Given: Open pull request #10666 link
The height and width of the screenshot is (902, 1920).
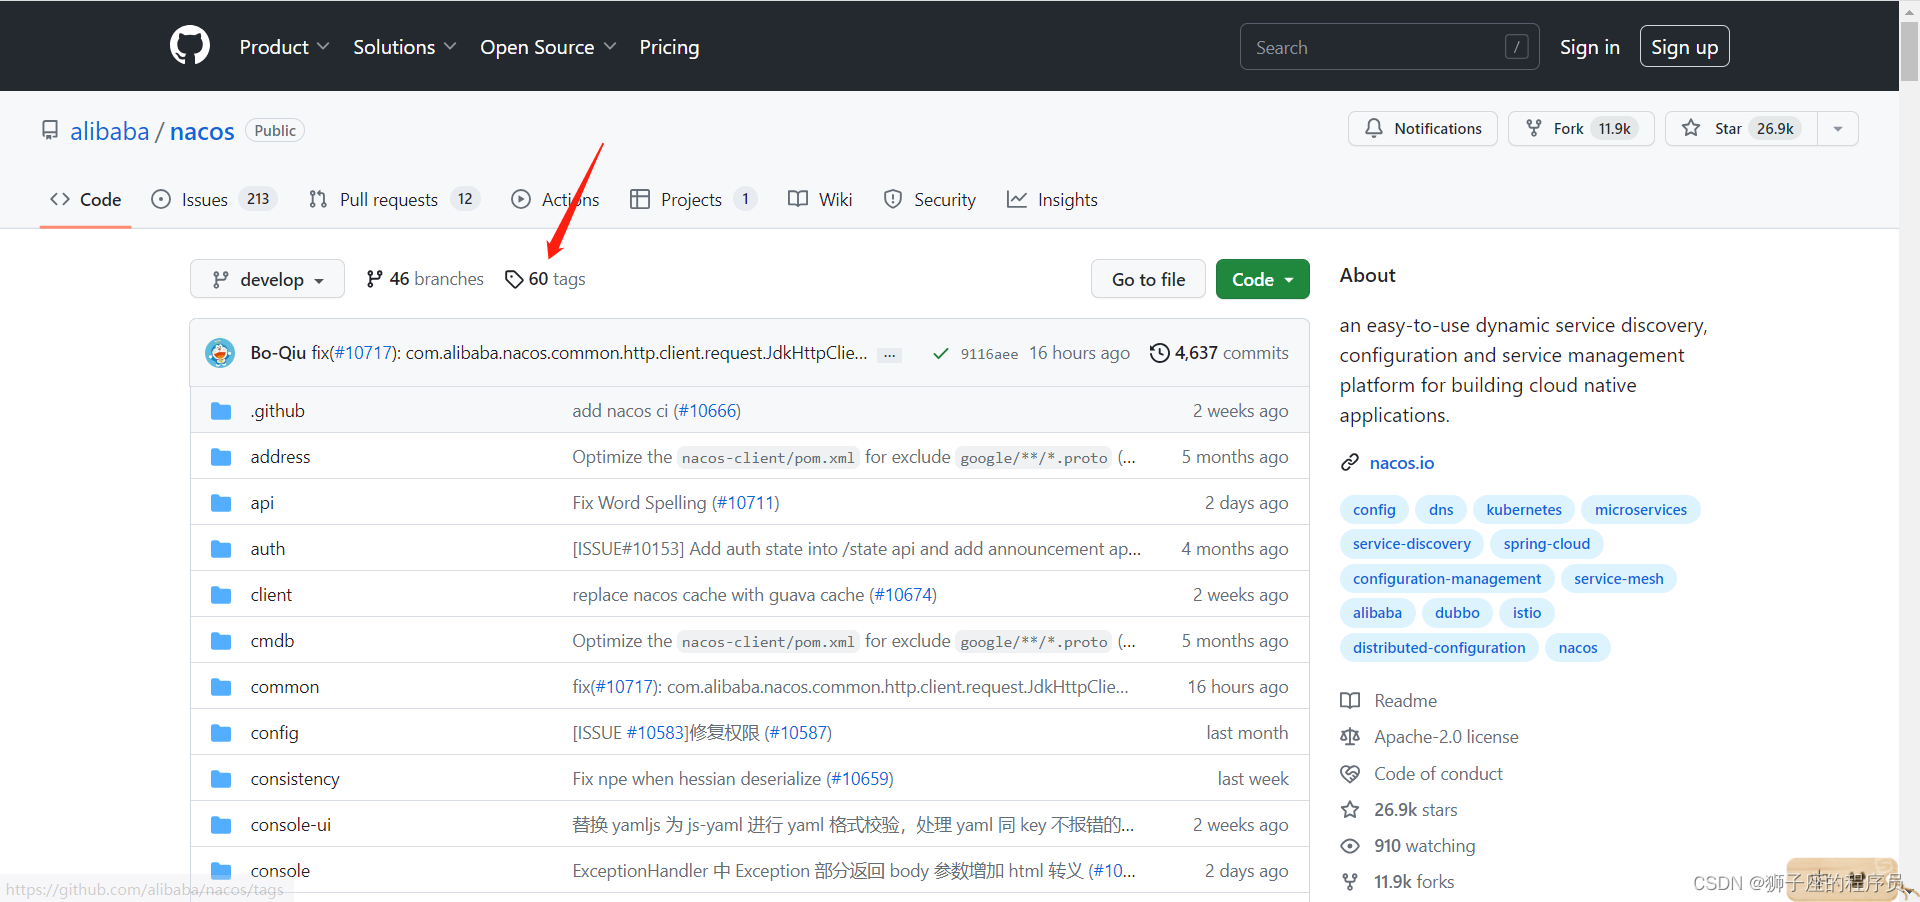Looking at the screenshot, I should 707,411.
